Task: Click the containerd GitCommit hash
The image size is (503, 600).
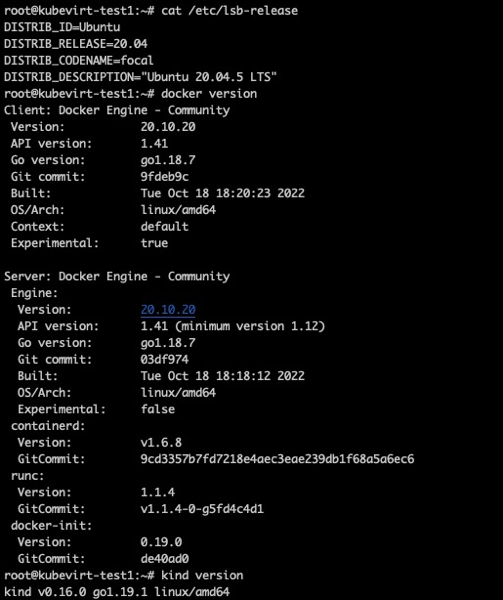Action: click(x=277, y=459)
